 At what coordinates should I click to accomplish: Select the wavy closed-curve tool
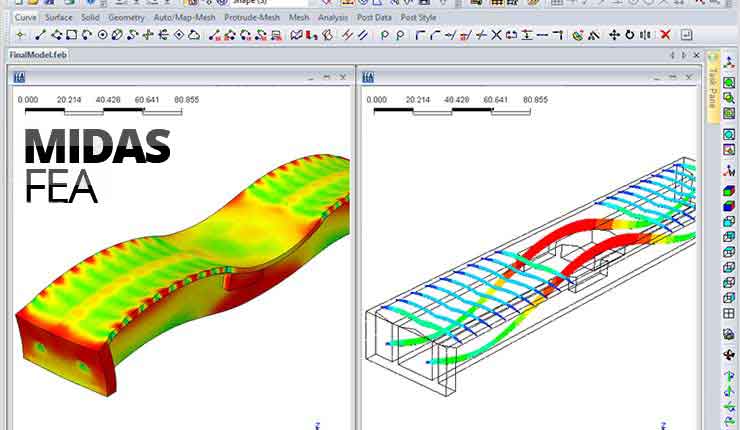tap(296, 35)
